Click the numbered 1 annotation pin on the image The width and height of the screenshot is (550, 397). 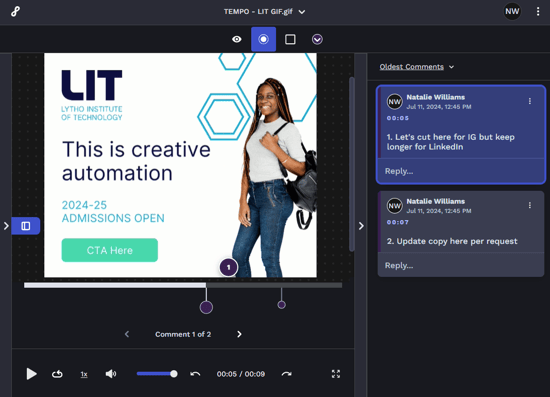coord(228,267)
